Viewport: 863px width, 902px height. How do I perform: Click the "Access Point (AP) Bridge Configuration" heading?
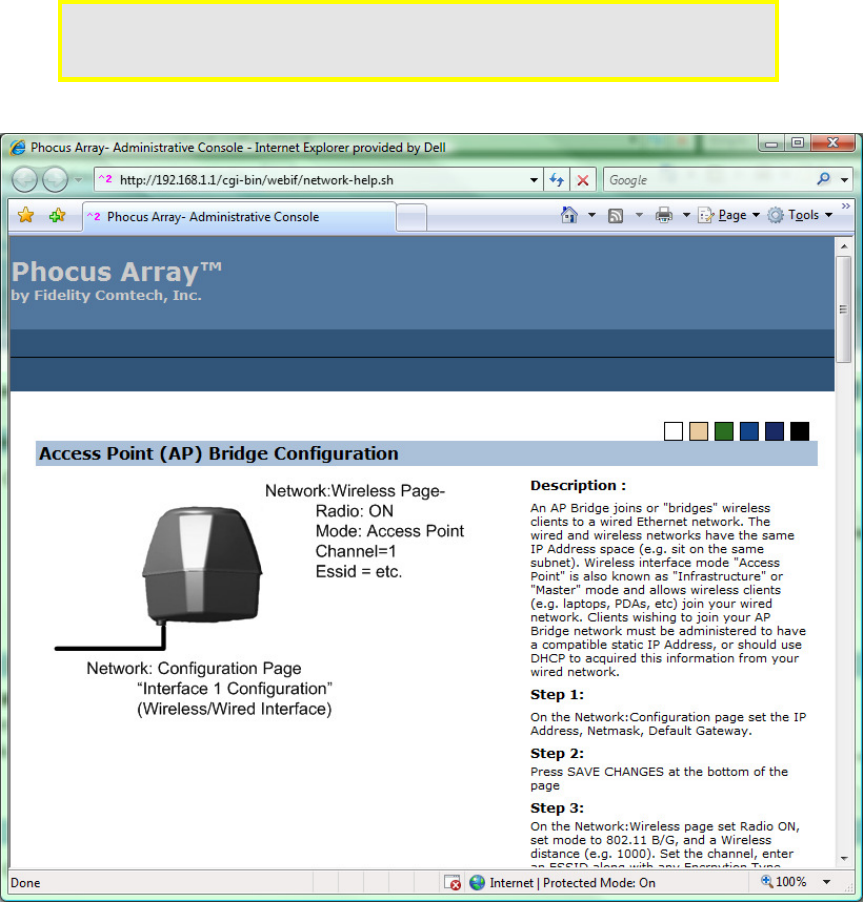click(x=219, y=453)
